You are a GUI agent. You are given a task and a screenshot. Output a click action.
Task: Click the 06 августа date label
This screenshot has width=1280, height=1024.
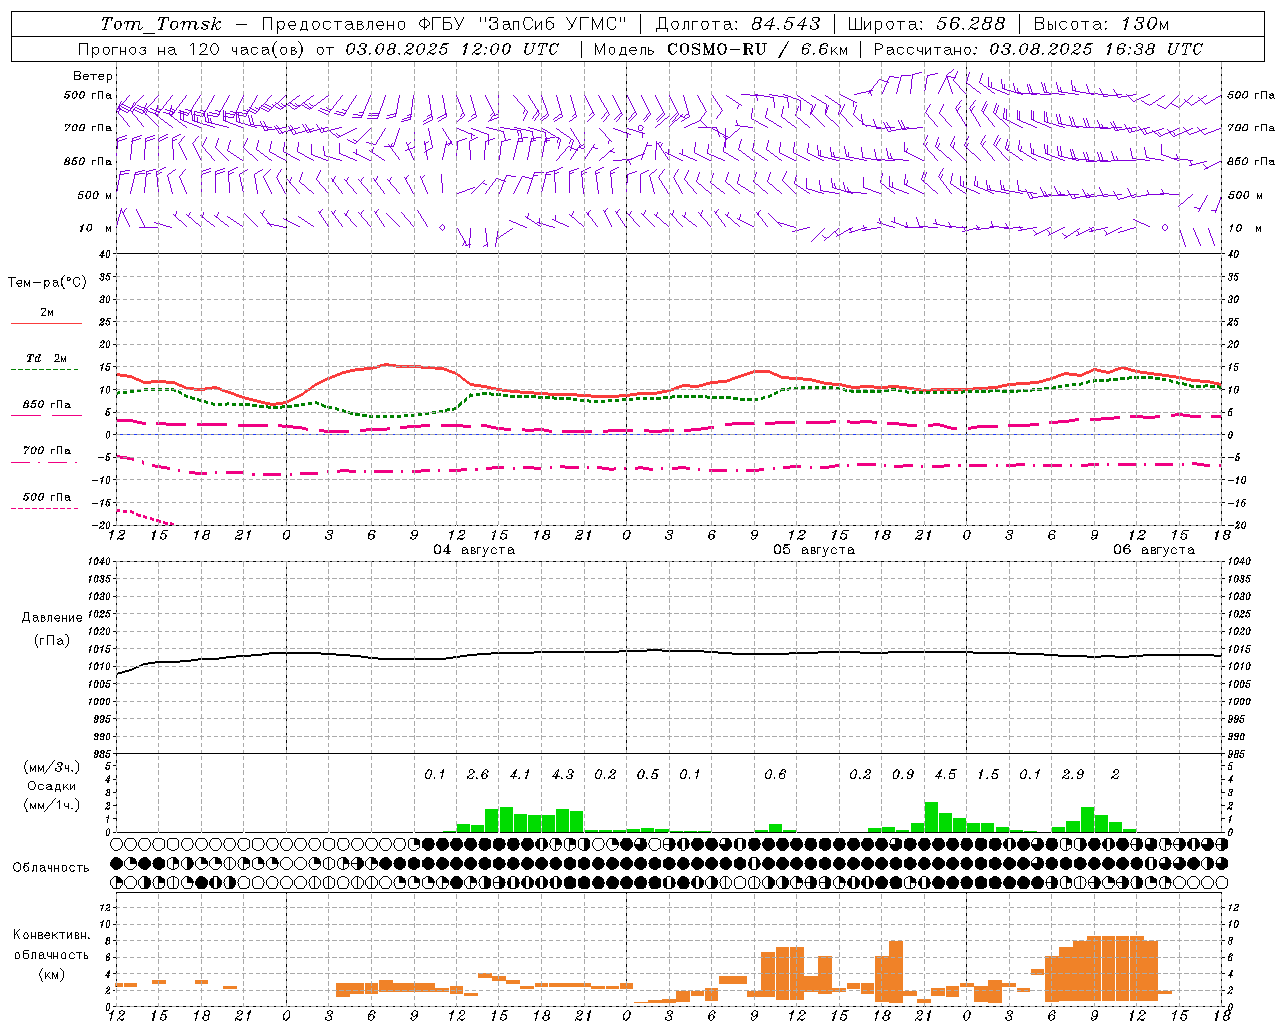click(x=1154, y=550)
